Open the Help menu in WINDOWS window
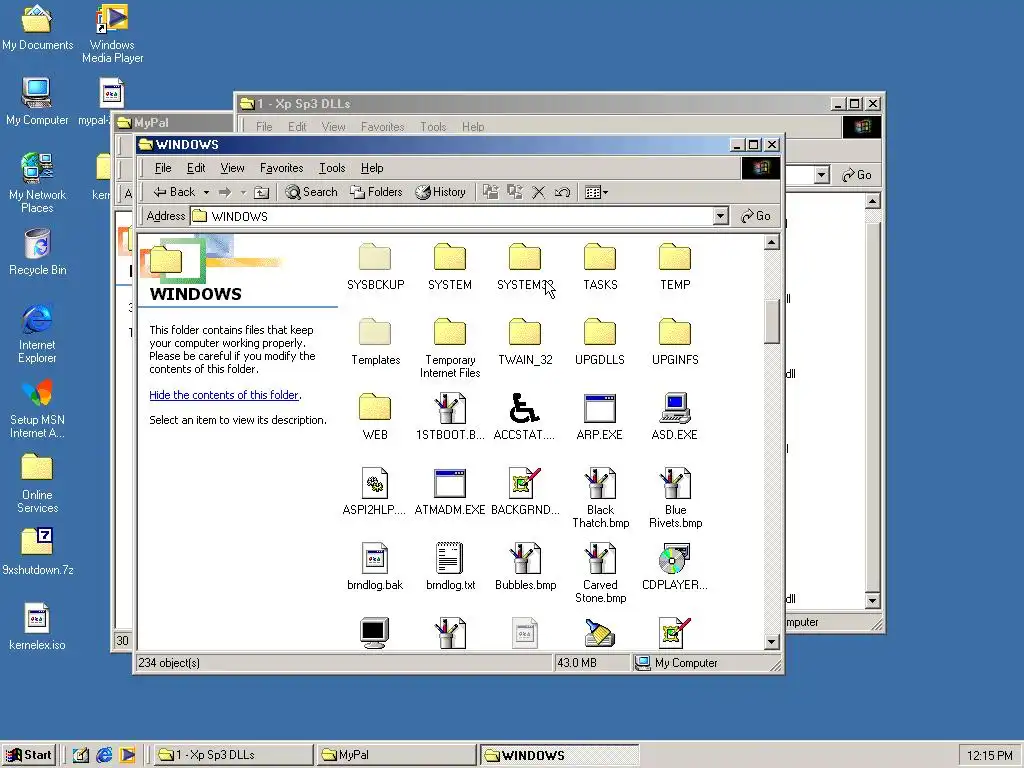 tap(372, 168)
